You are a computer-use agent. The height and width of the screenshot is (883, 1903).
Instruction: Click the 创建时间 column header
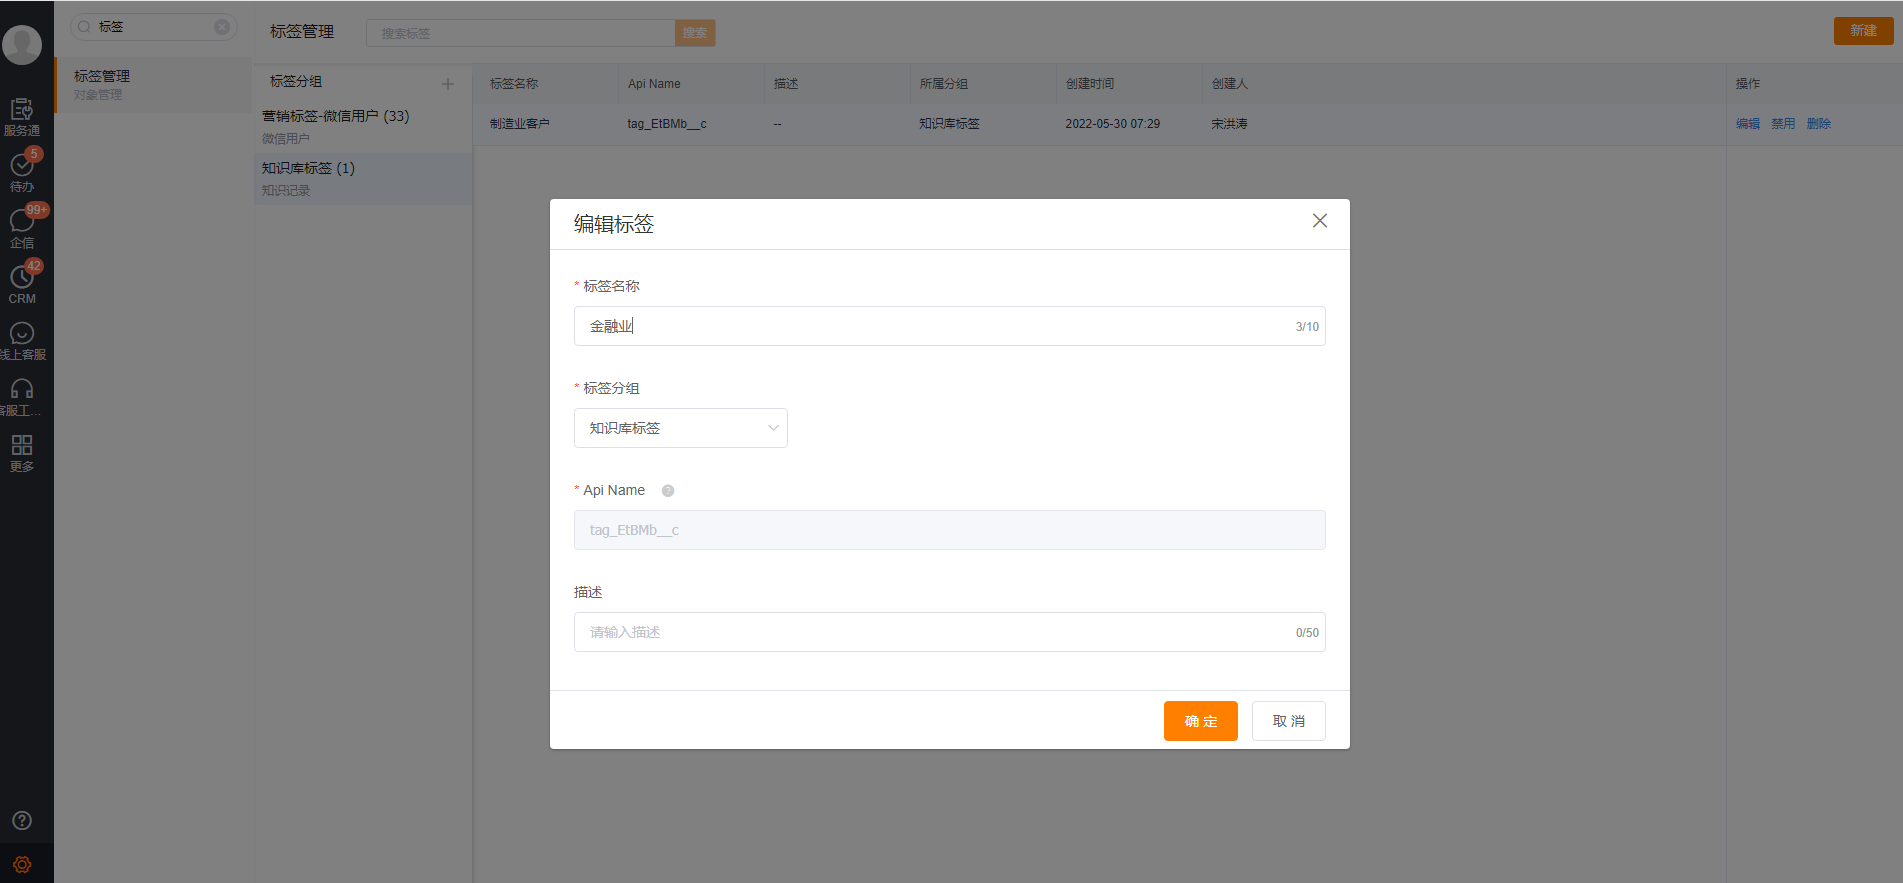[x=1090, y=84]
